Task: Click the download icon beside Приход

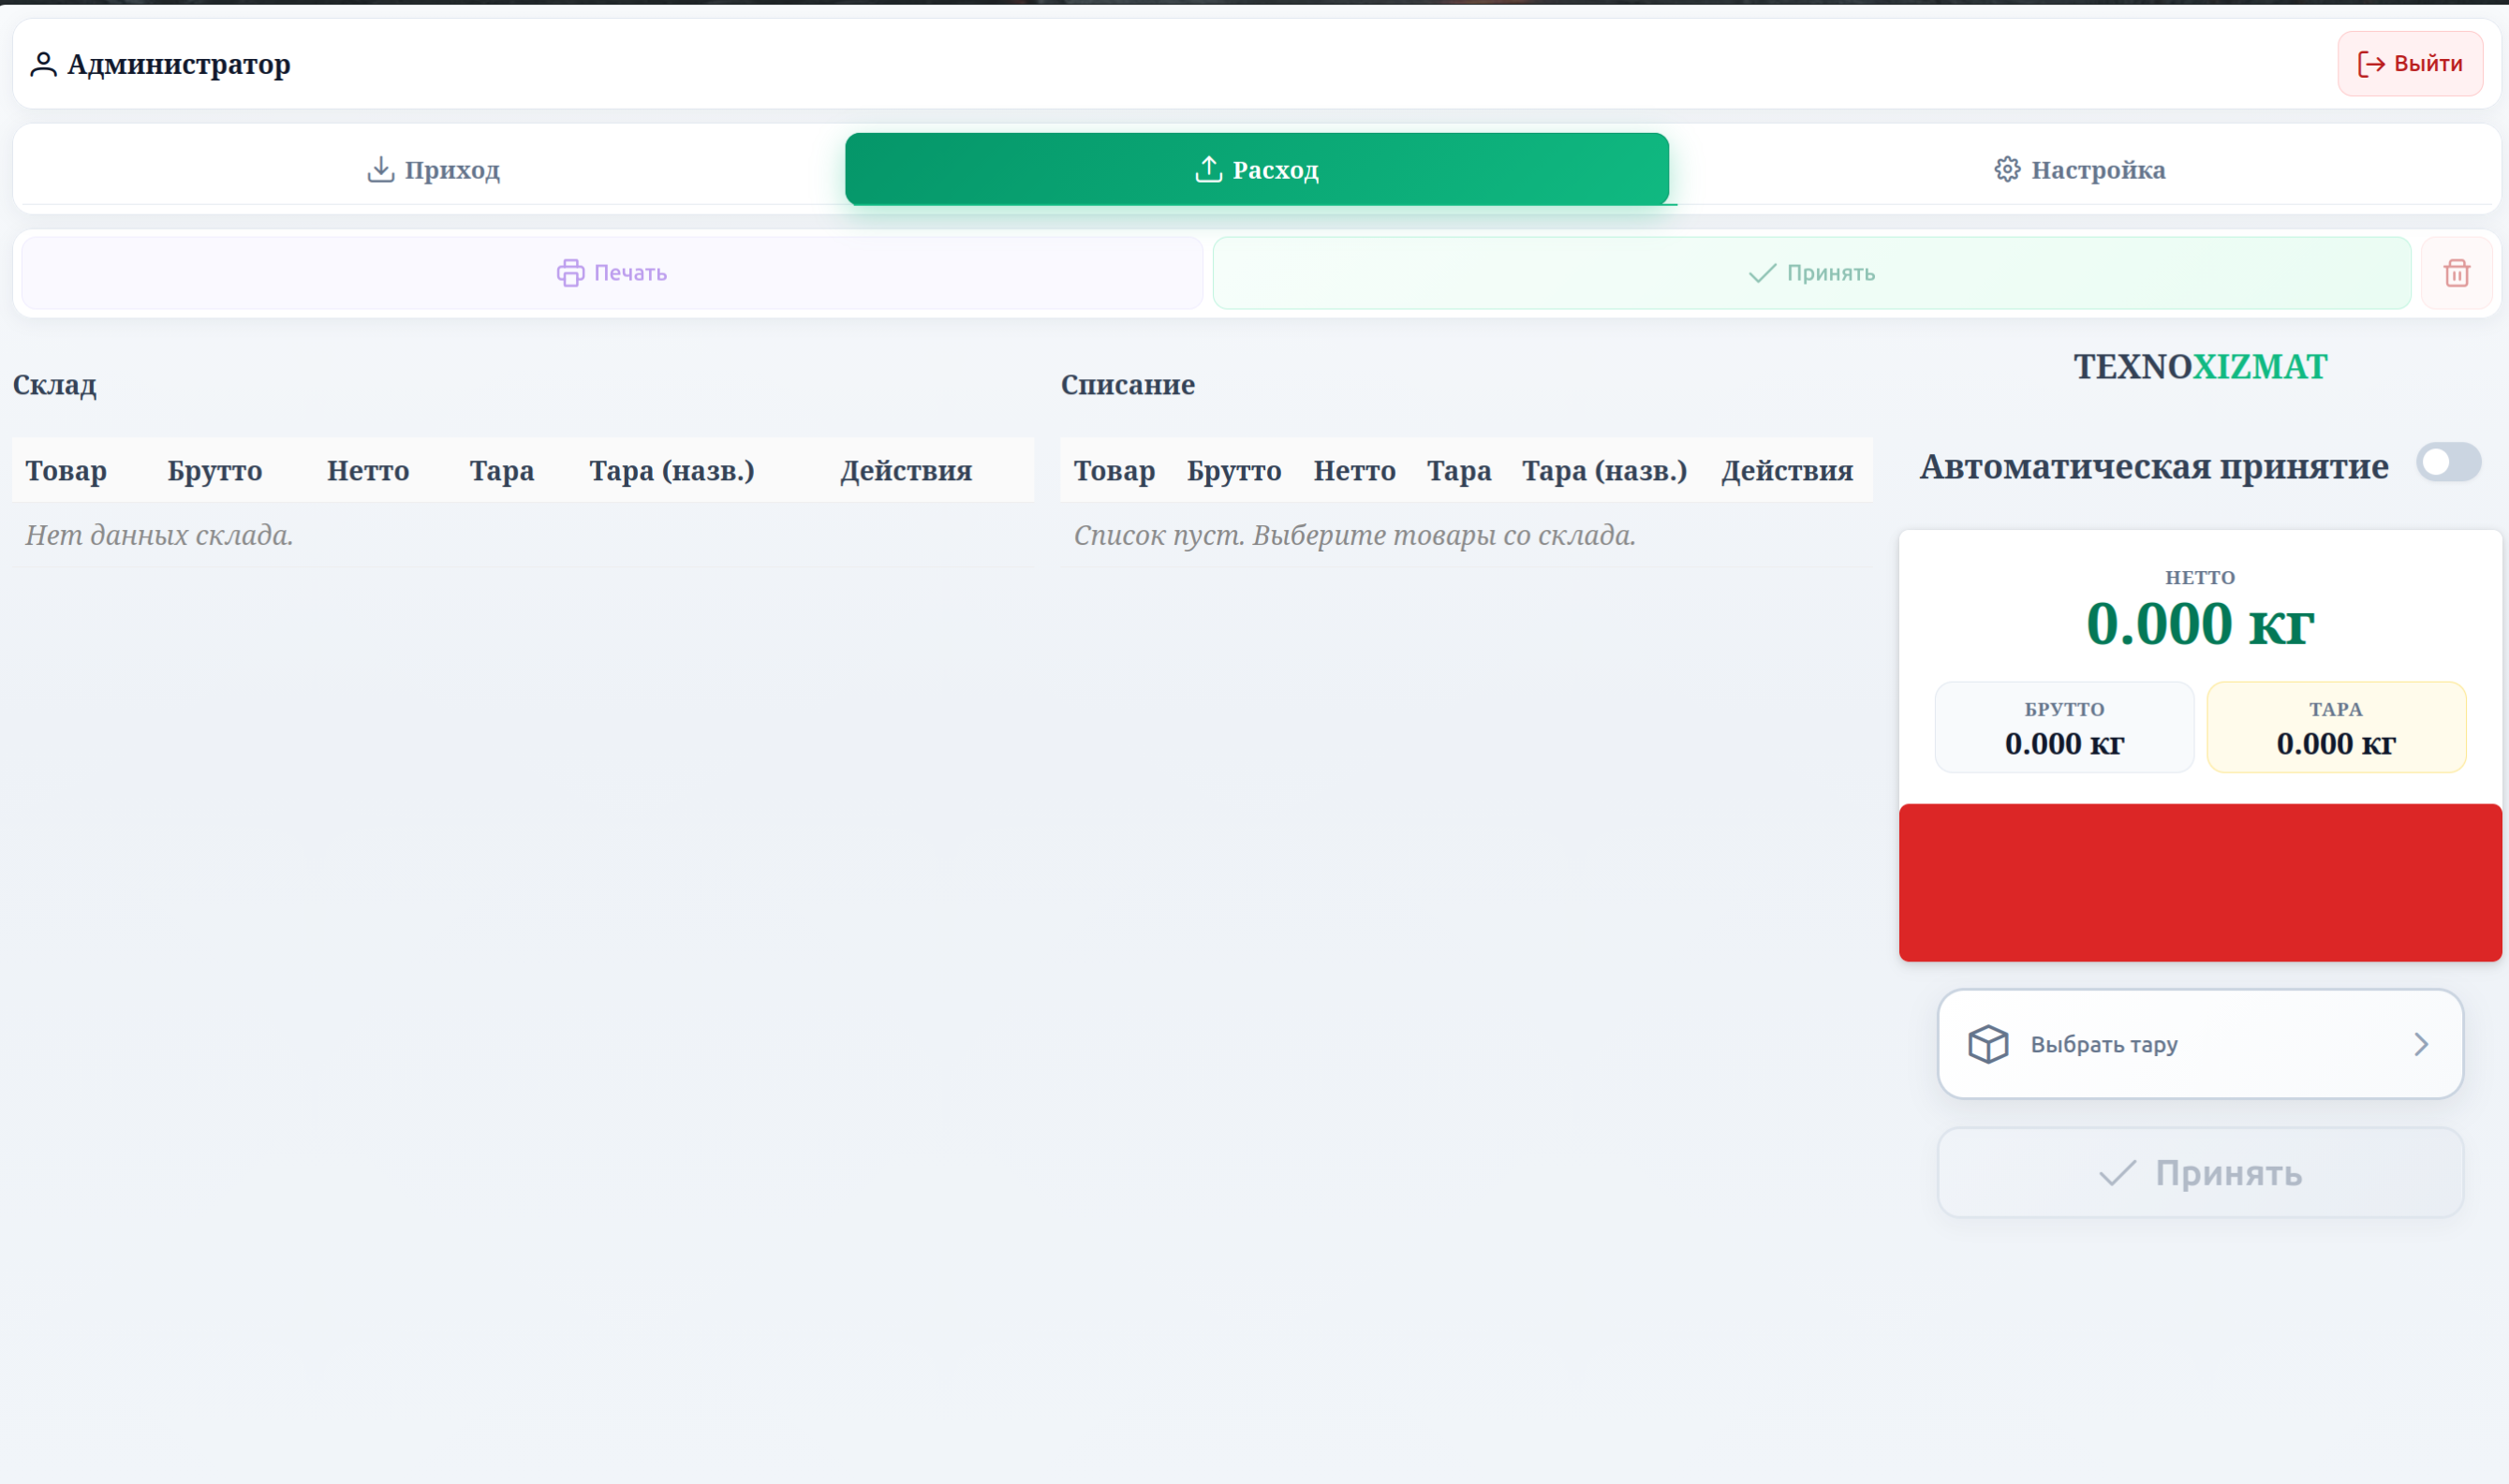Action: point(380,169)
